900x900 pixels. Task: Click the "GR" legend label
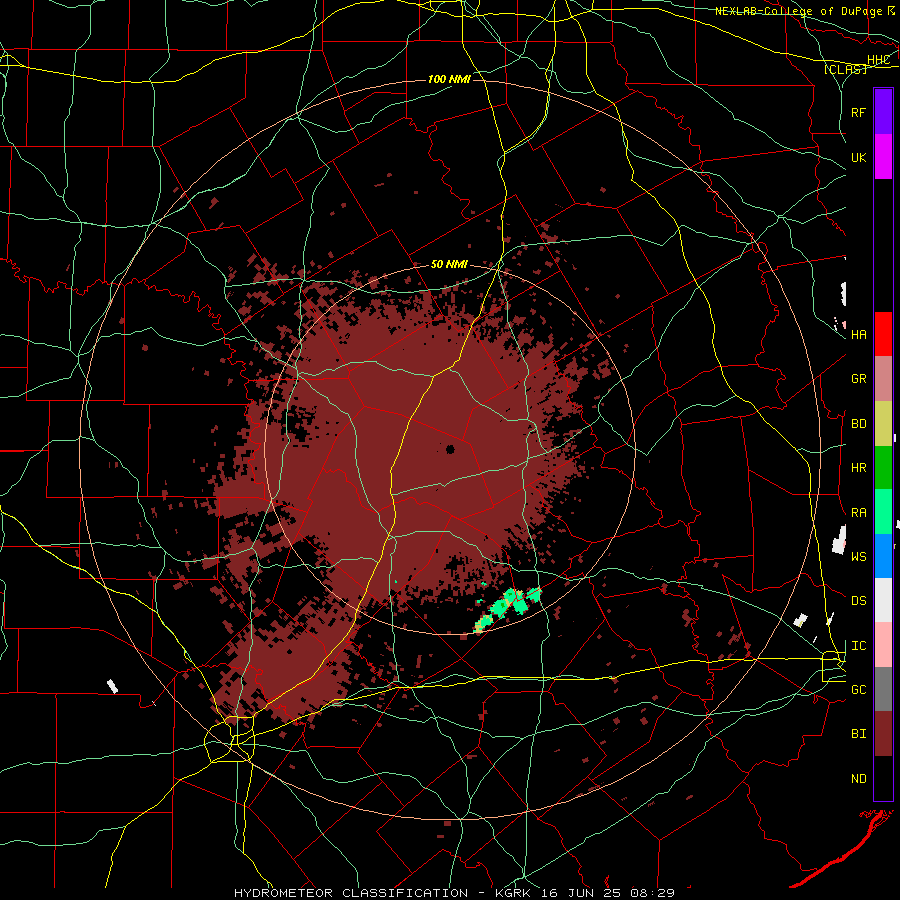tap(858, 379)
